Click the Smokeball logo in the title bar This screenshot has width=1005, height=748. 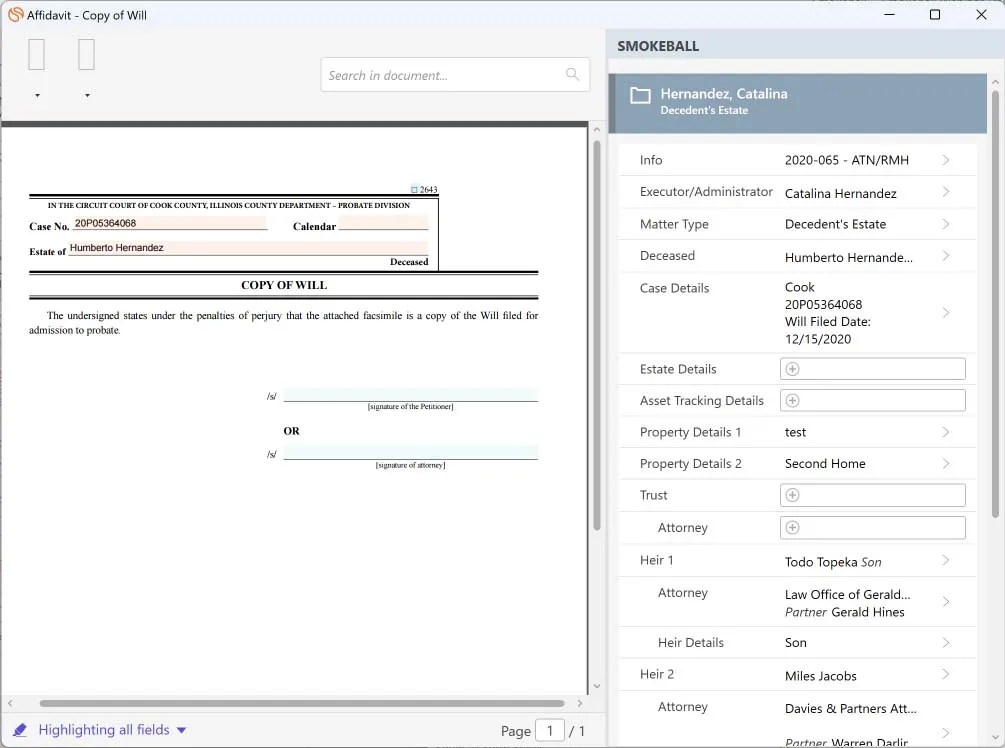pyautogui.click(x=15, y=14)
